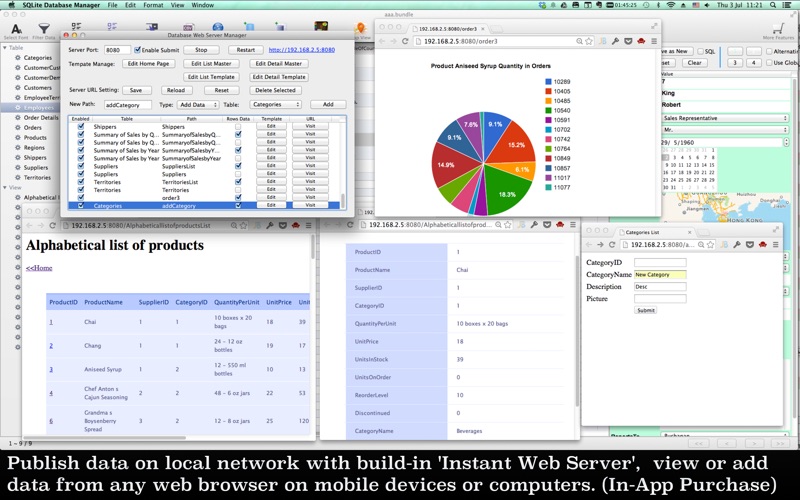The width and height of the screenshot is (800, 500).
Task: Click reload icon in order3 browser window
Action: coord(405,41)
